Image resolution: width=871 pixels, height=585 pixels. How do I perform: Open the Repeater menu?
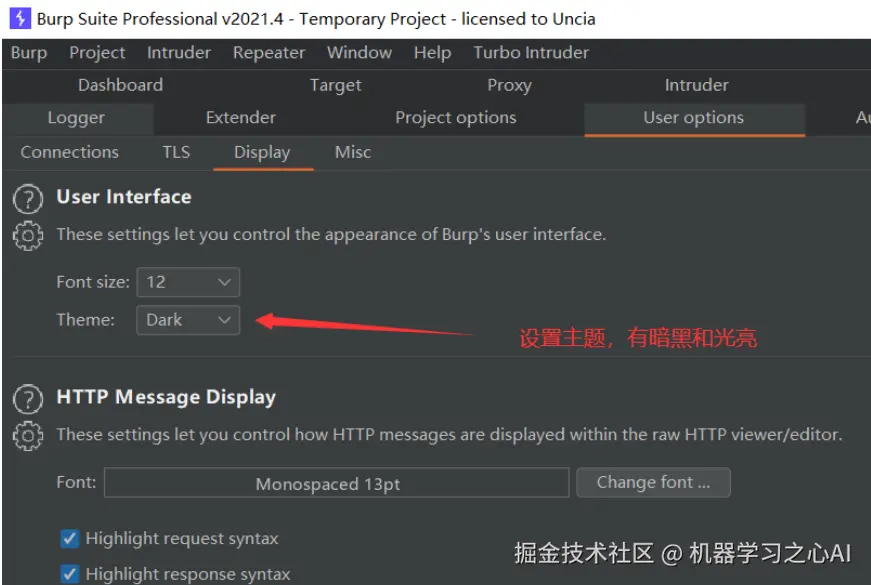(269, 53)
